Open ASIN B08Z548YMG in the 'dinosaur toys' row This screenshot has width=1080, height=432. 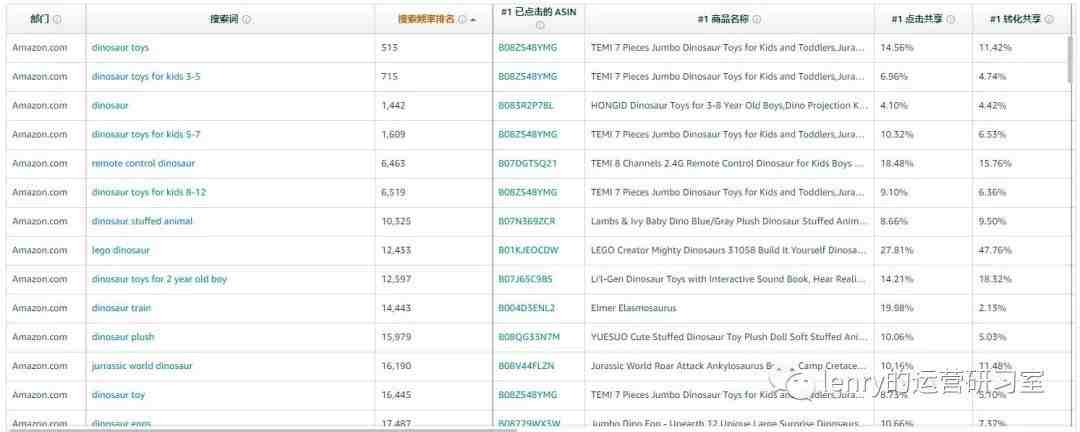click(x=528, y=48)
